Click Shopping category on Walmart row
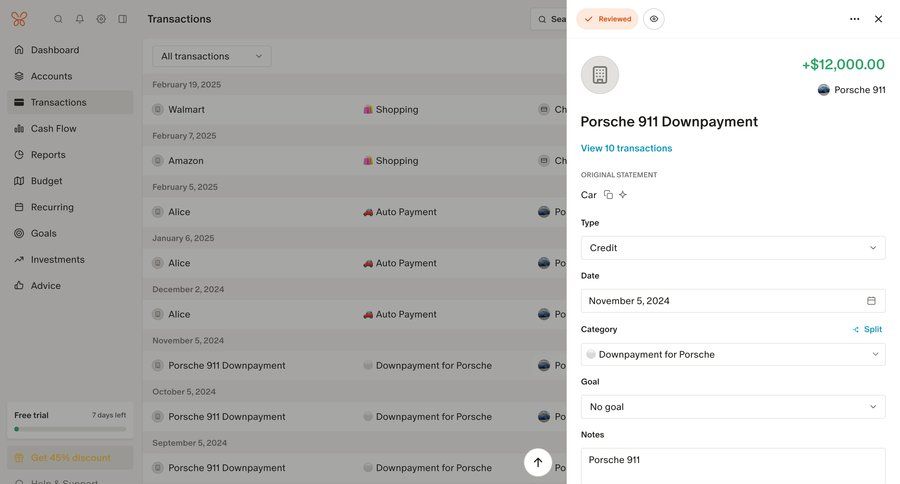 click(x=391, y=109)
